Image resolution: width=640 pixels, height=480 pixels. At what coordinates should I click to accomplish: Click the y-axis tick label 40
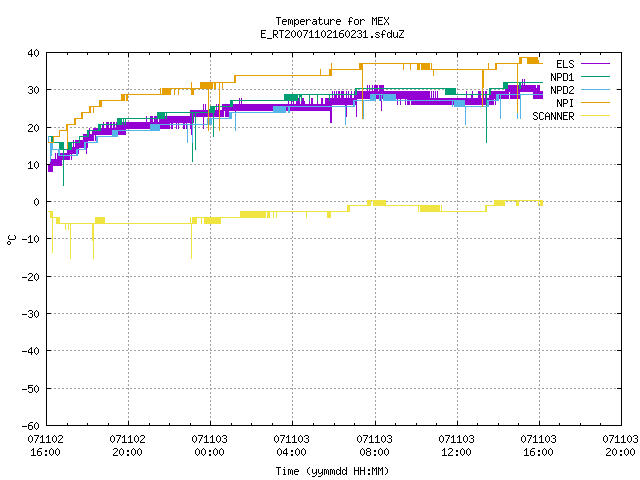[x=33, y=53]
